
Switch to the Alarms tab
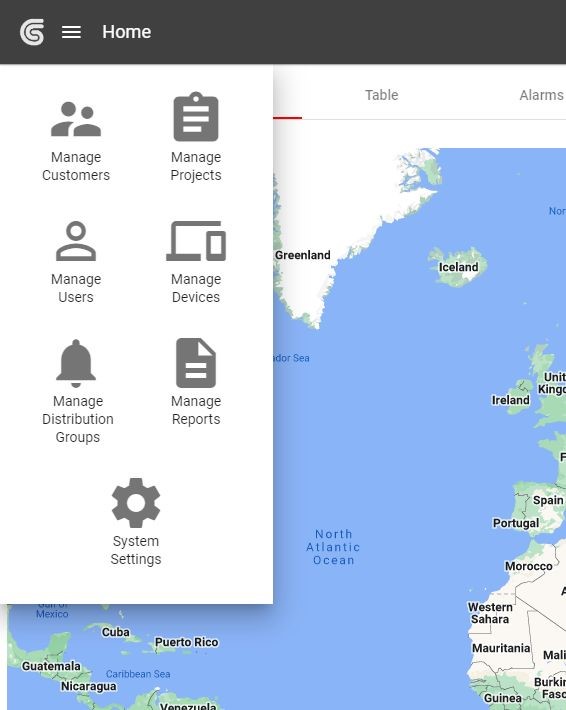coord(542,95)
